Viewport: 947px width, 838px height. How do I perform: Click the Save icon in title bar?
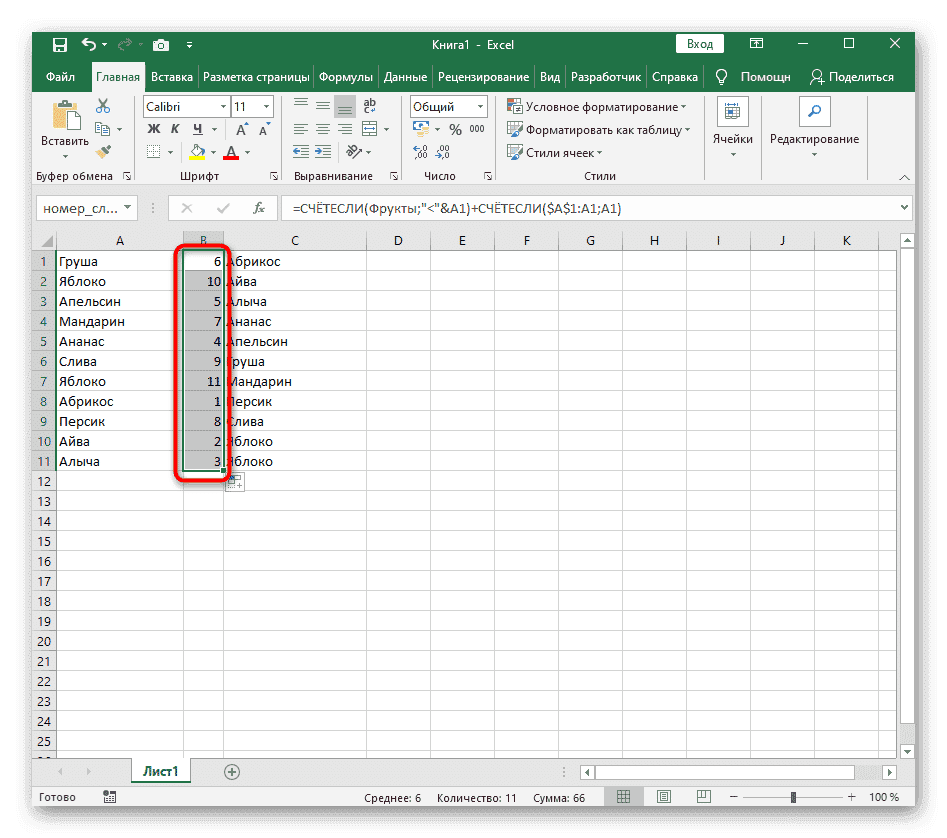[60, 44]
